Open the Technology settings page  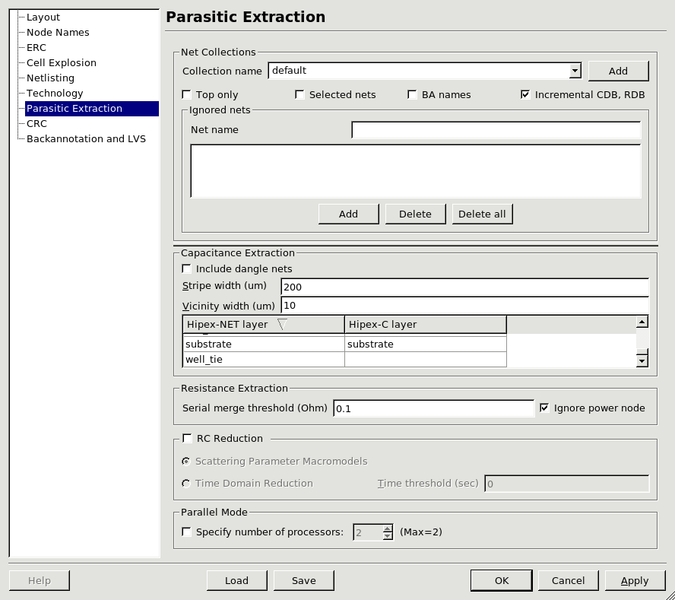click(54, 93)
